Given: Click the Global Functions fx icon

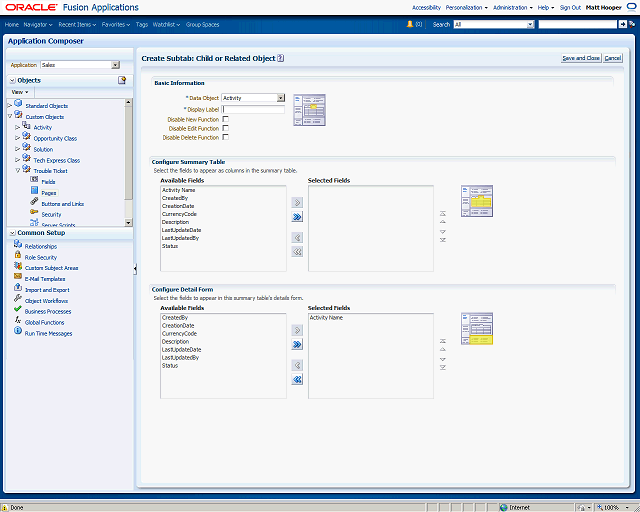Looking at the screenshot, I should click(x=18, y=320).
